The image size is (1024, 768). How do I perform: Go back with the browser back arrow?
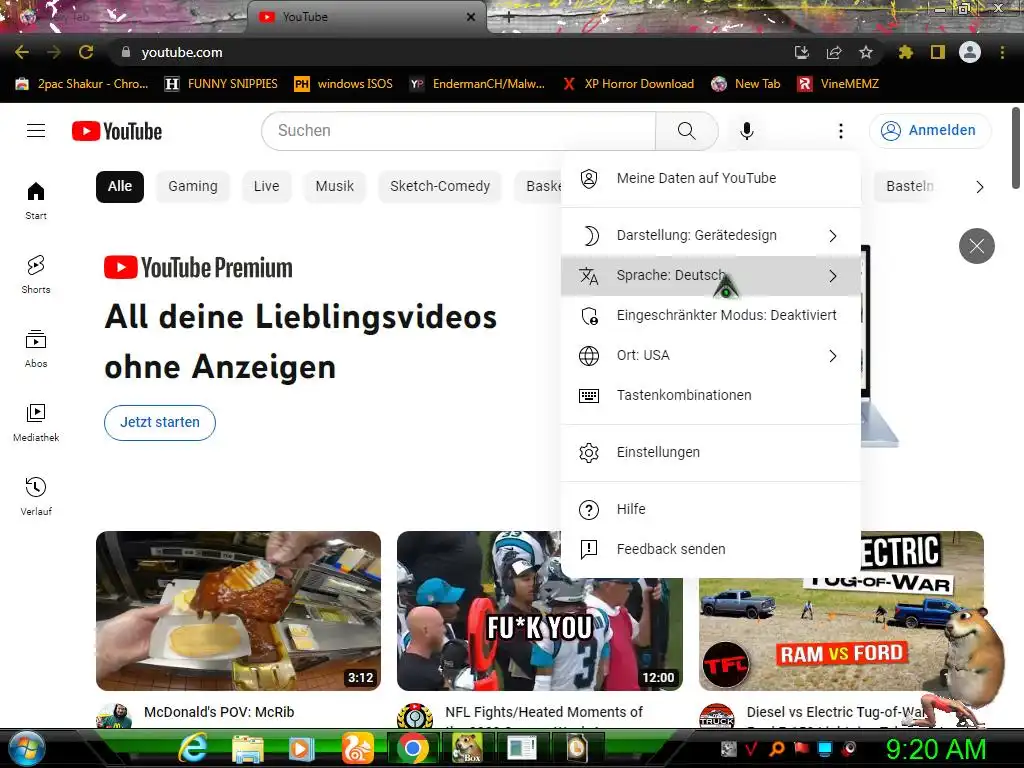coord(22,52)
